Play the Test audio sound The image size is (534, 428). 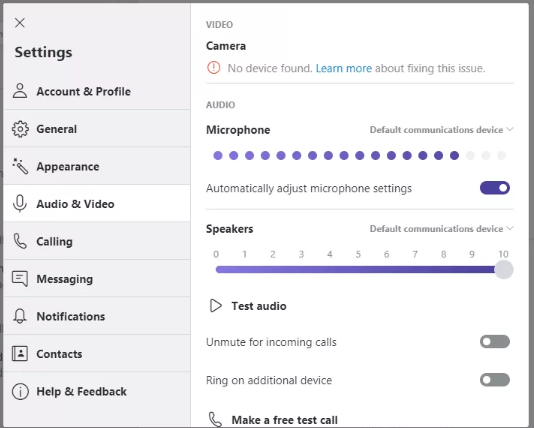coord(248,306)
